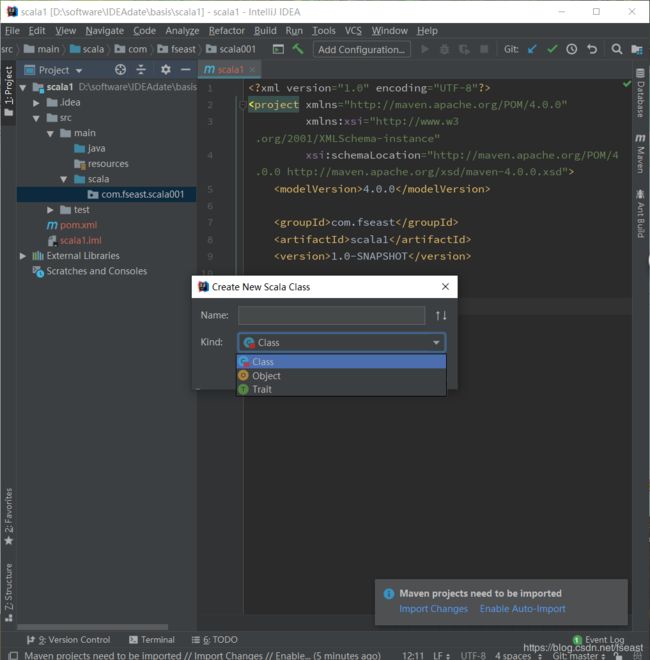Open the Z: Structure side tab
The image size is (650, 660).
tap(8, 593)
